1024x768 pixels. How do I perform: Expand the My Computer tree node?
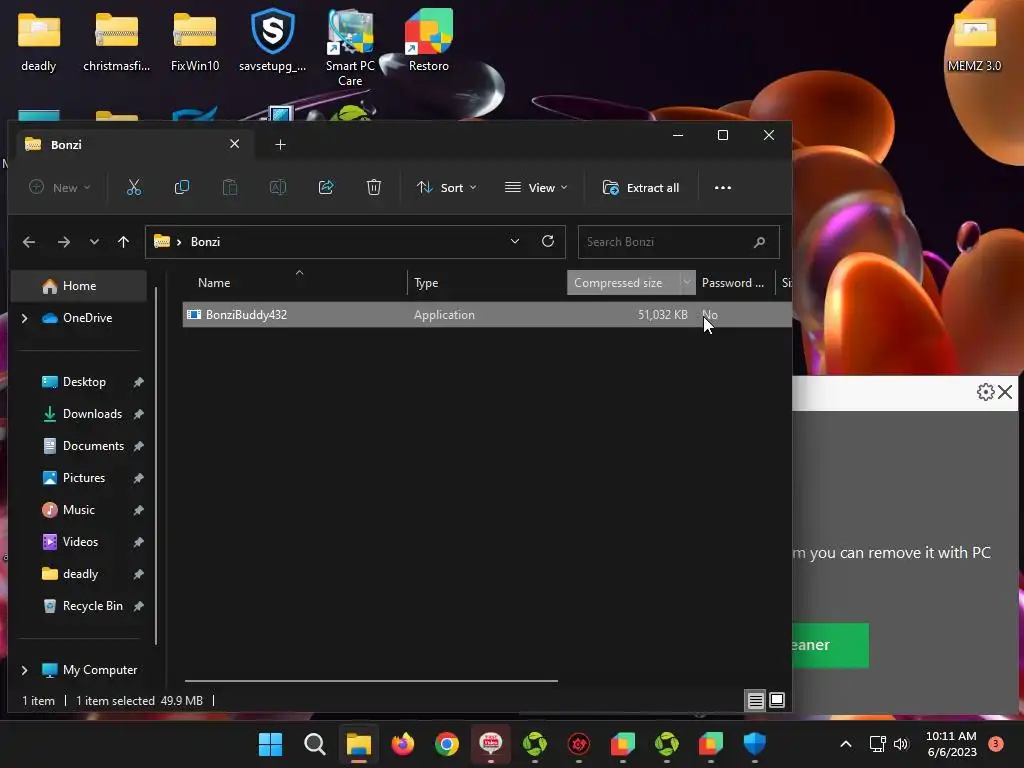point(25,670)
